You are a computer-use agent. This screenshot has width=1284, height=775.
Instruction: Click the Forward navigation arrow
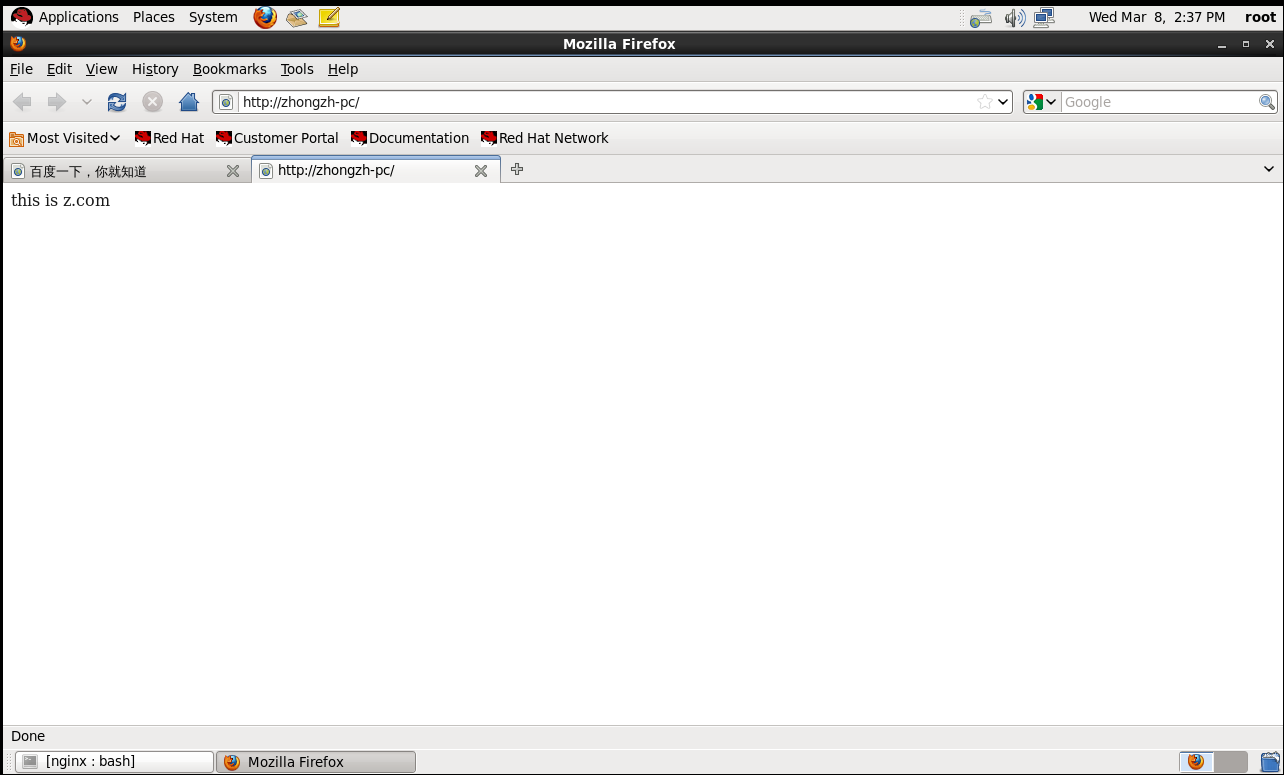57,102
